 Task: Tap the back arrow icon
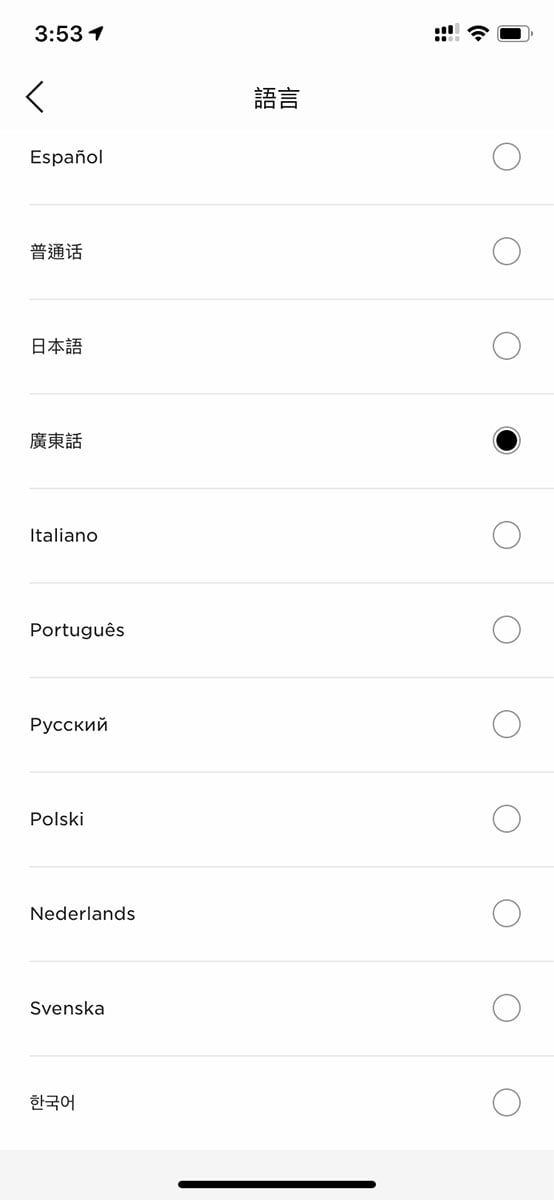[35, 97]
